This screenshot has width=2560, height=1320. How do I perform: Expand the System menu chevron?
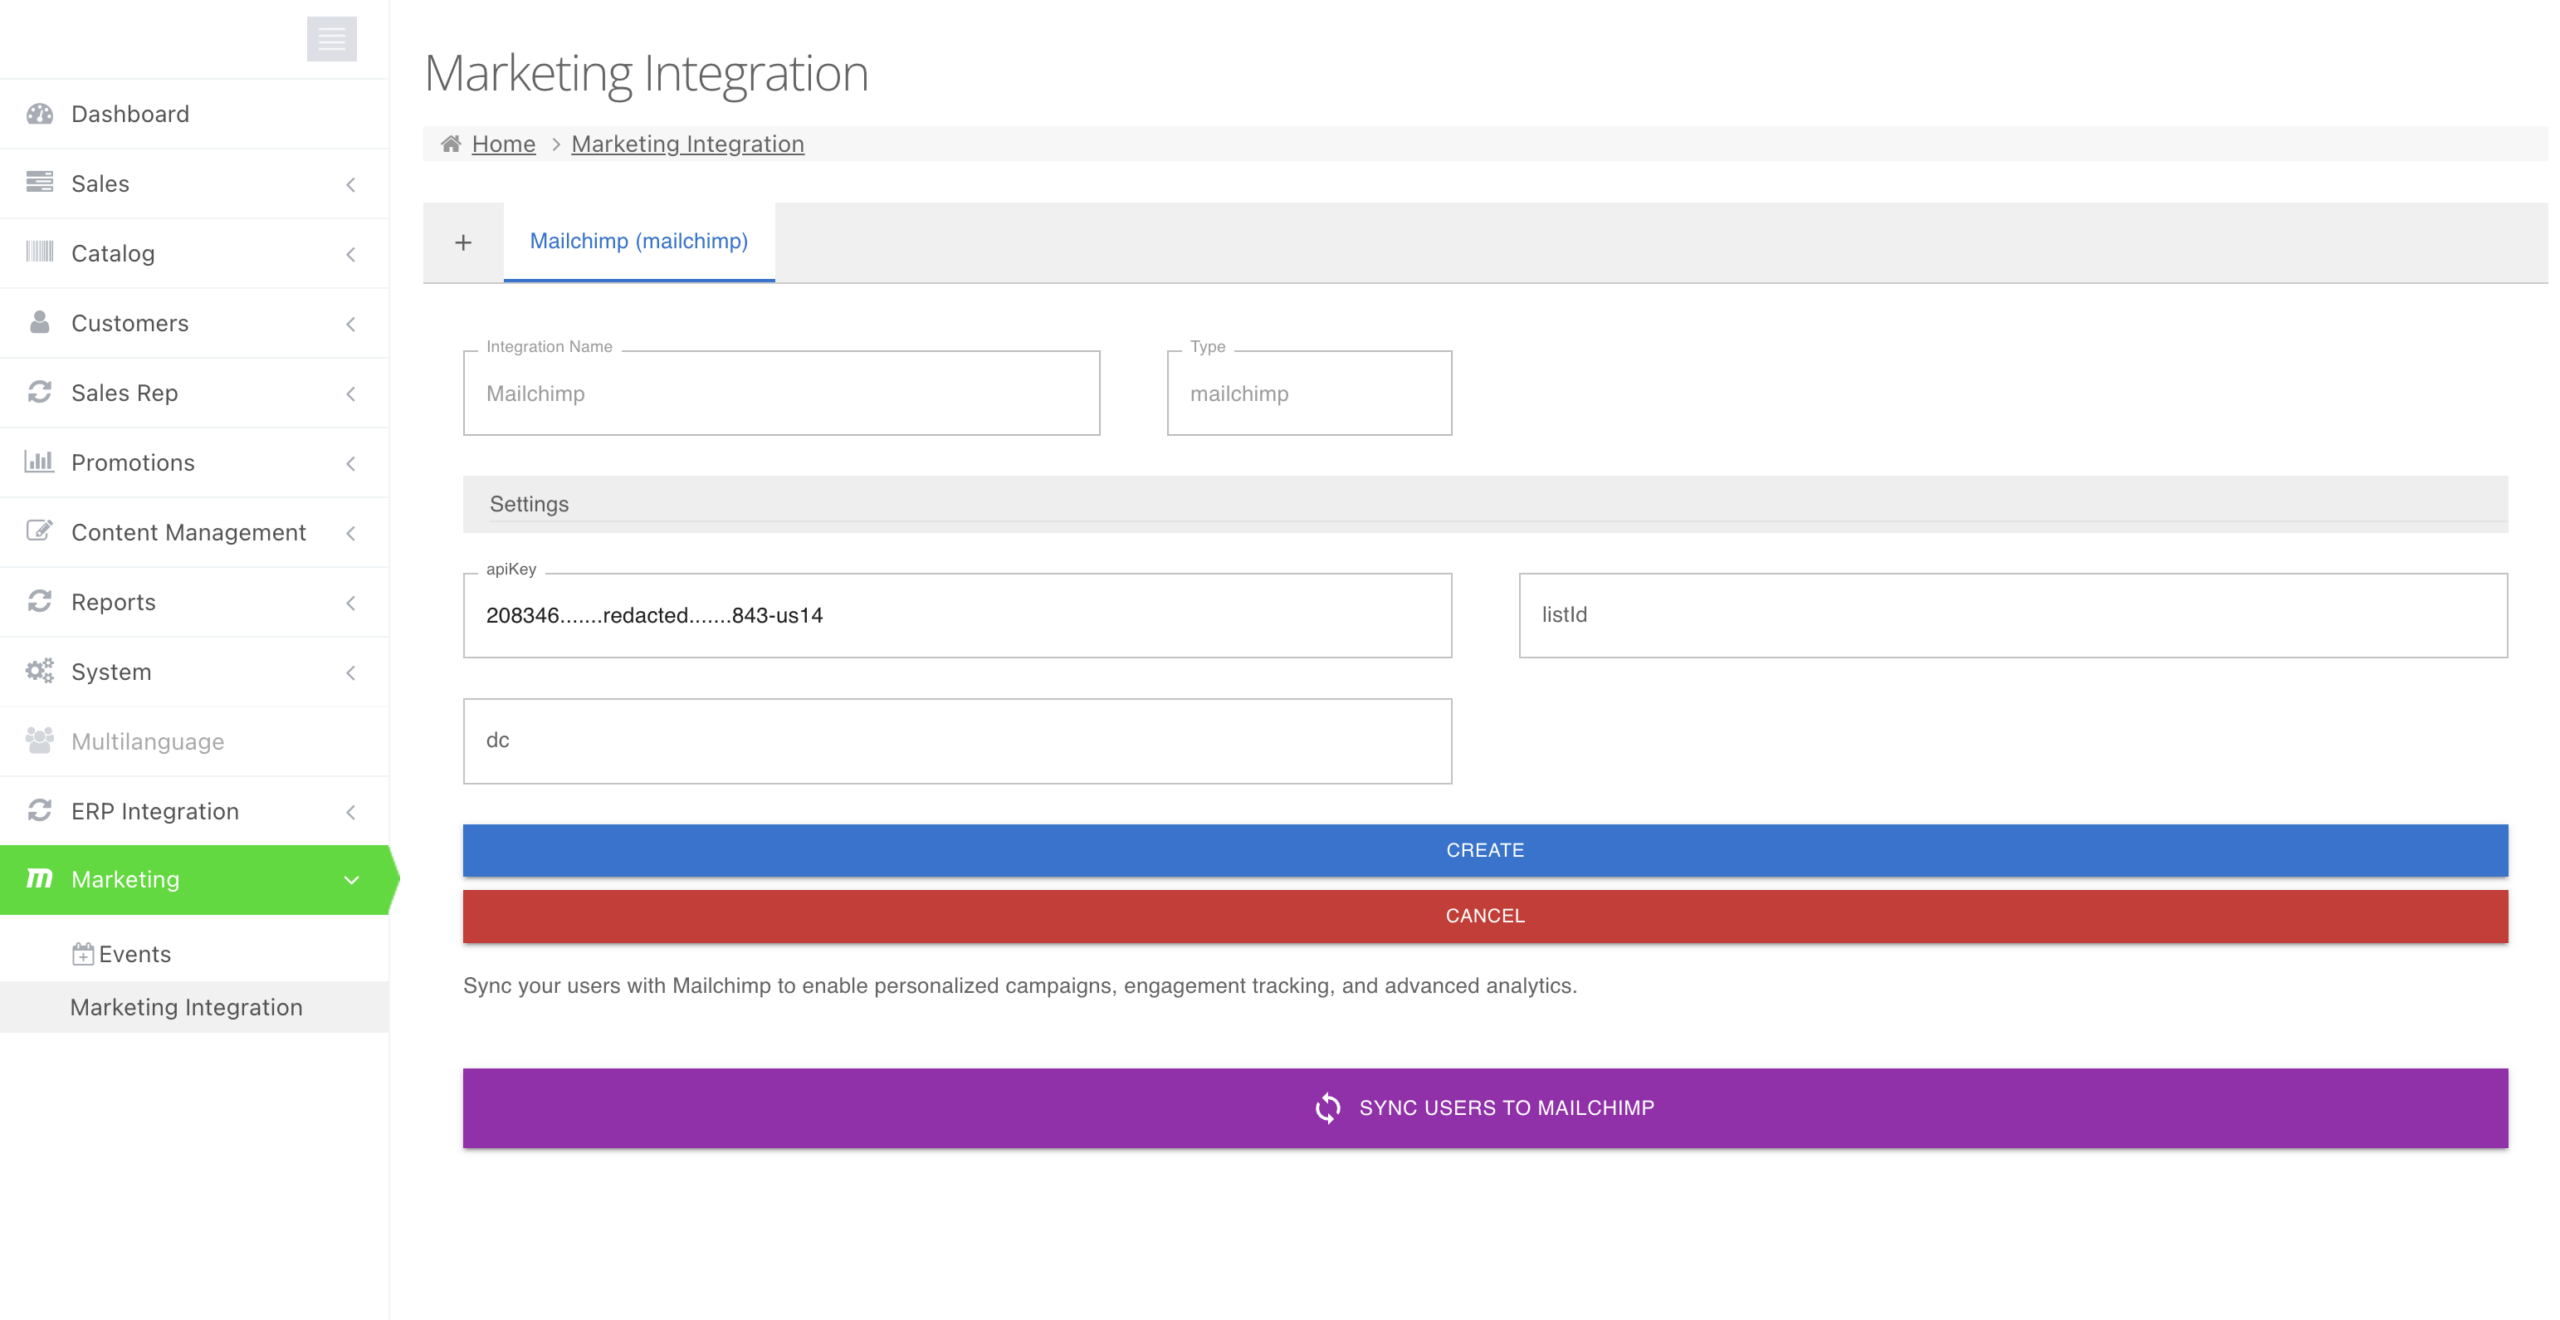pyautogui.click(x=351, y=673)
